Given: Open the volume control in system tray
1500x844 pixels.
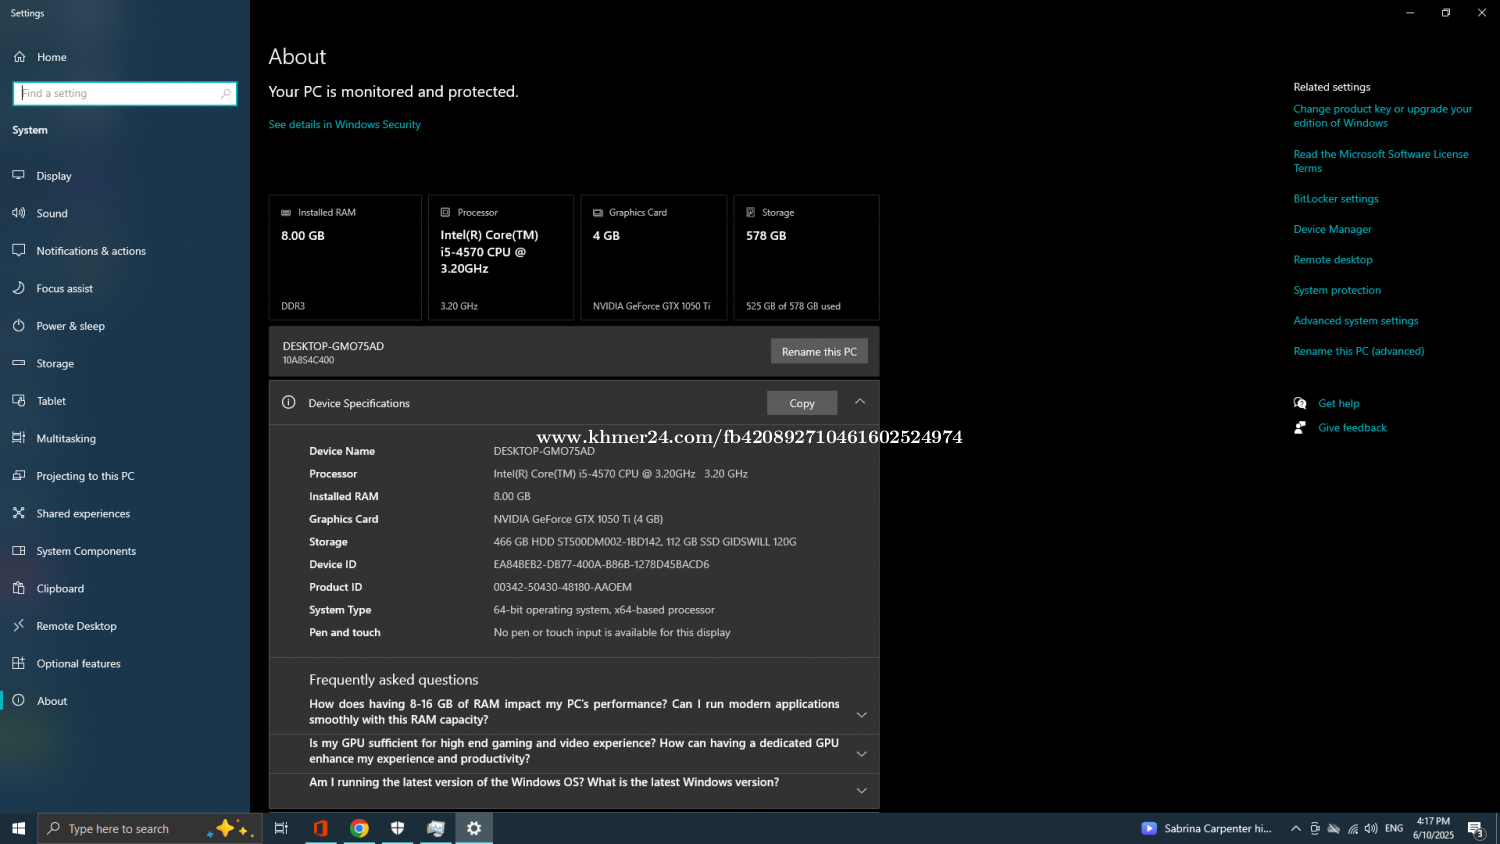Looking at the screenshot, I should click(x=1371, y=828).
